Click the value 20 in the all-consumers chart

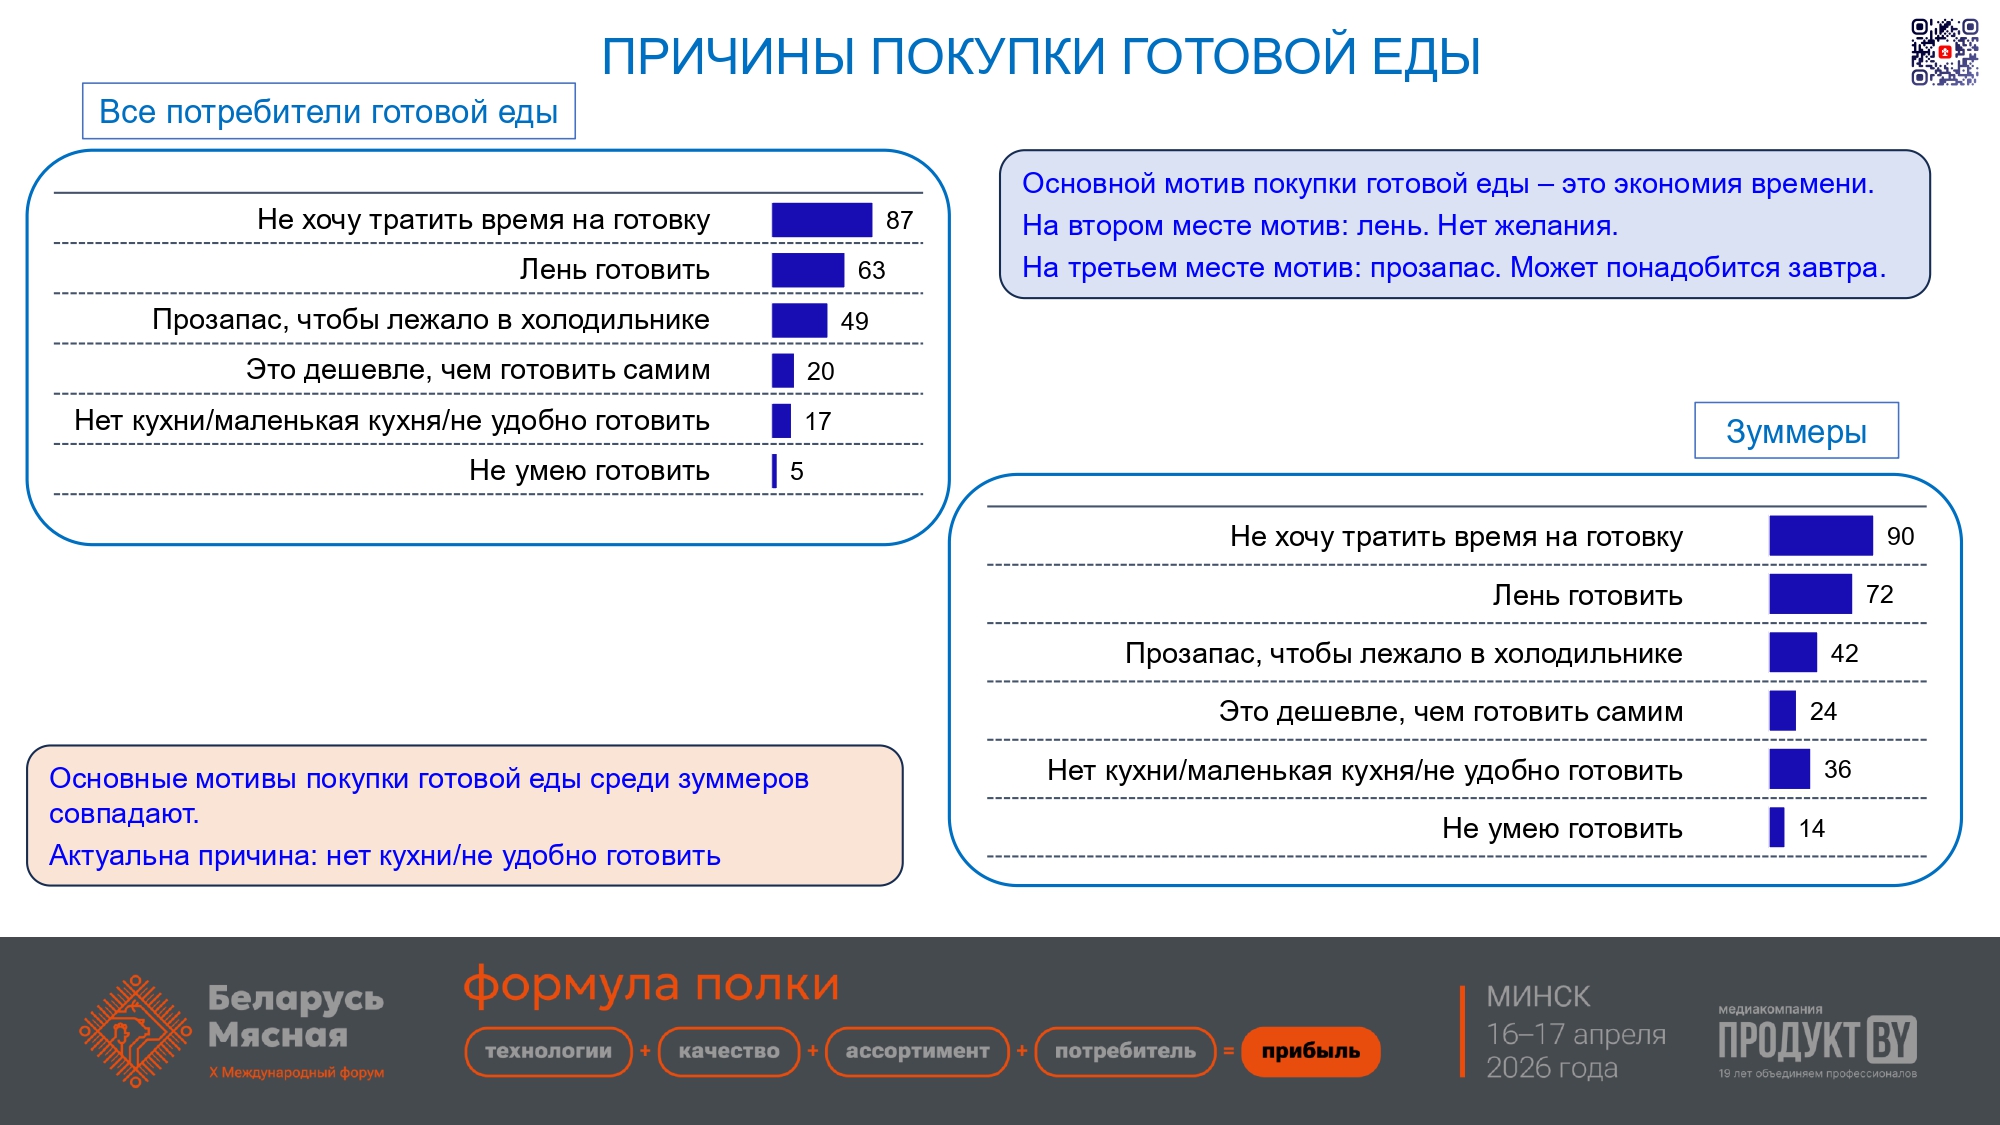(820, 371)
